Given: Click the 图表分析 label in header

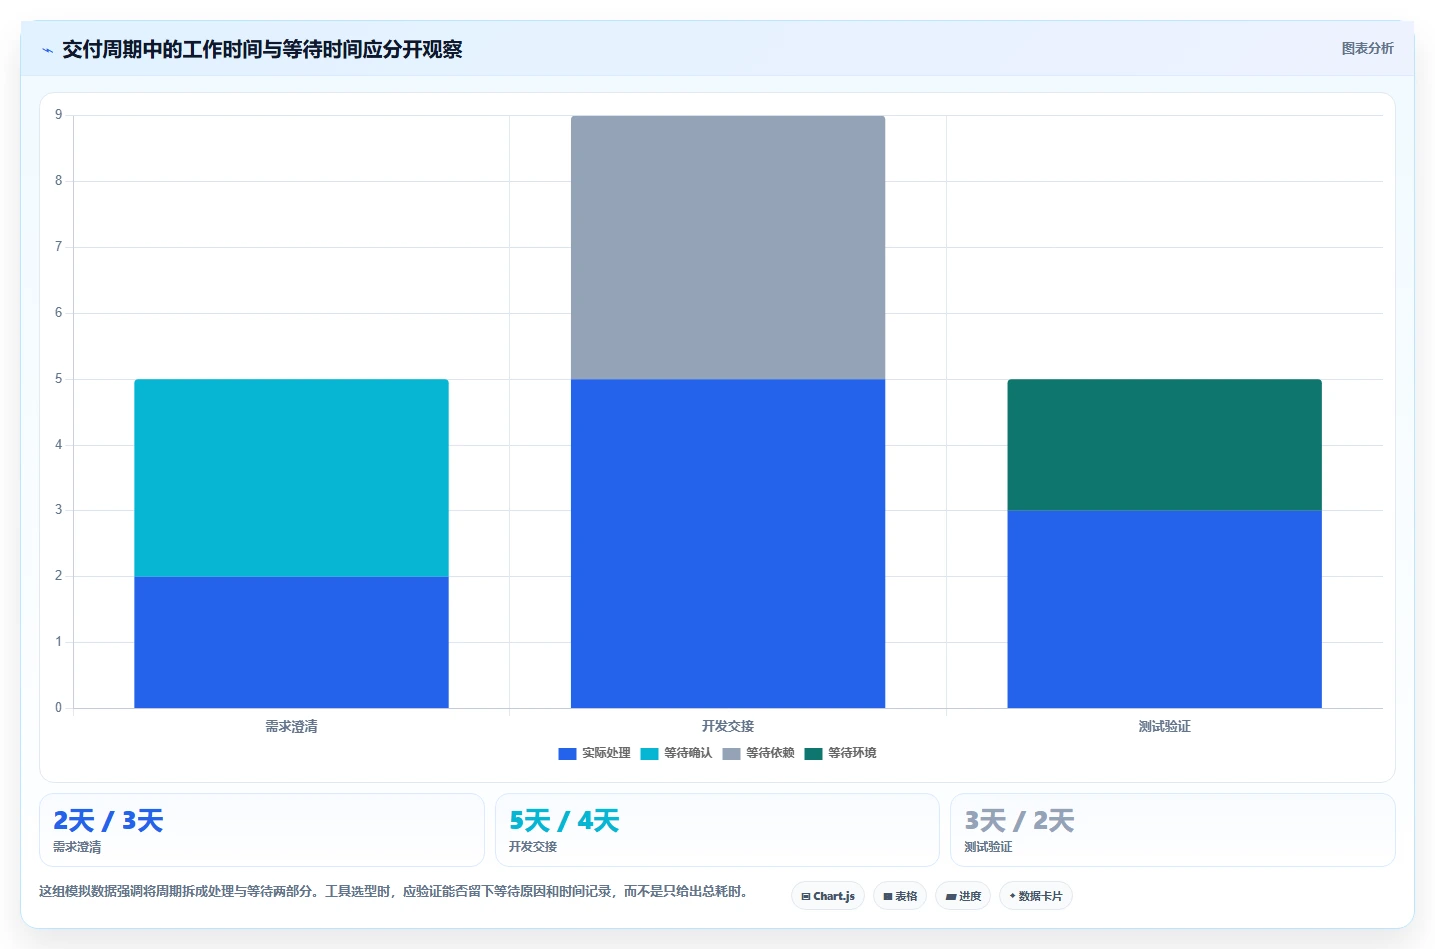Looking at the screenshot, I should (x=1367, y=48).
